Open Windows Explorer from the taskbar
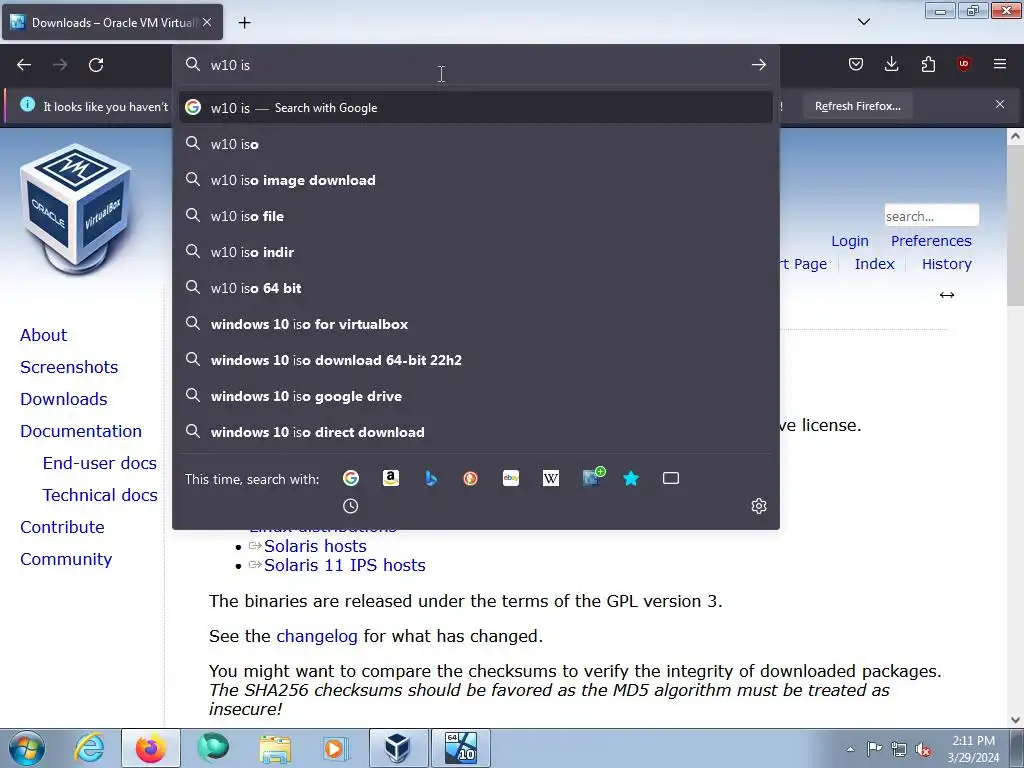The width and height of the screenshot is (1024, 768). click(276, 748)
